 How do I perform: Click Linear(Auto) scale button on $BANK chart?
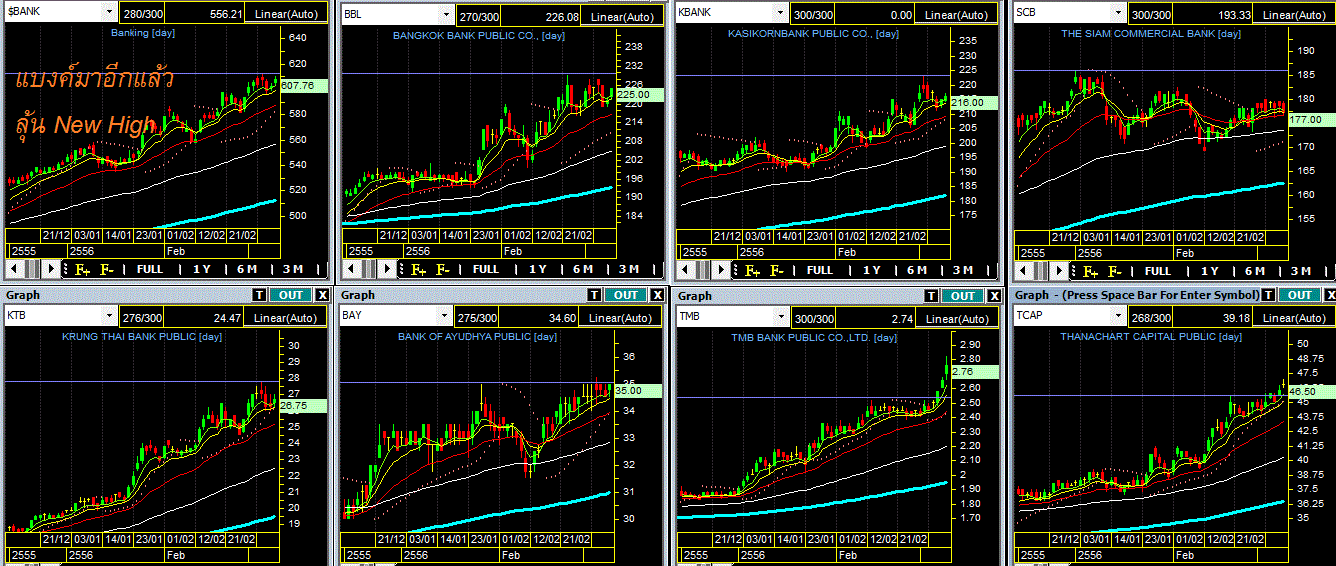click(286, 14)
